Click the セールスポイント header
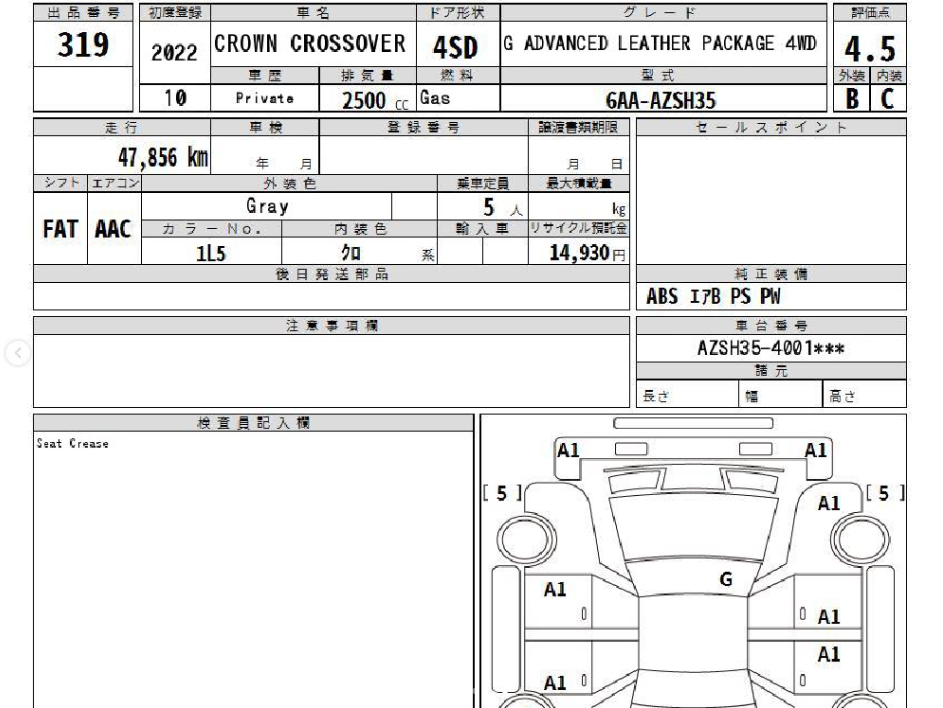The image size is (943, 708). click(x=771, y=127)
